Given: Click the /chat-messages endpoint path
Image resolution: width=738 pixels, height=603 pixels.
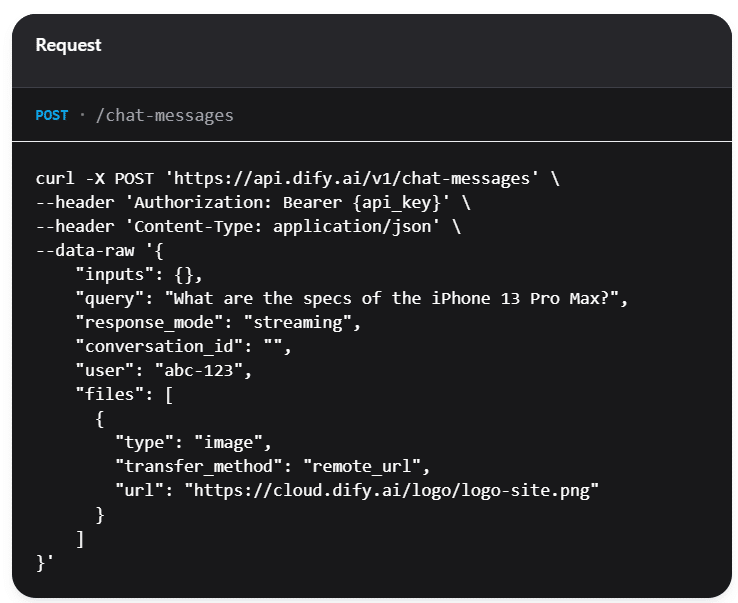Looking at the screenshot, I should click(164, 115).
